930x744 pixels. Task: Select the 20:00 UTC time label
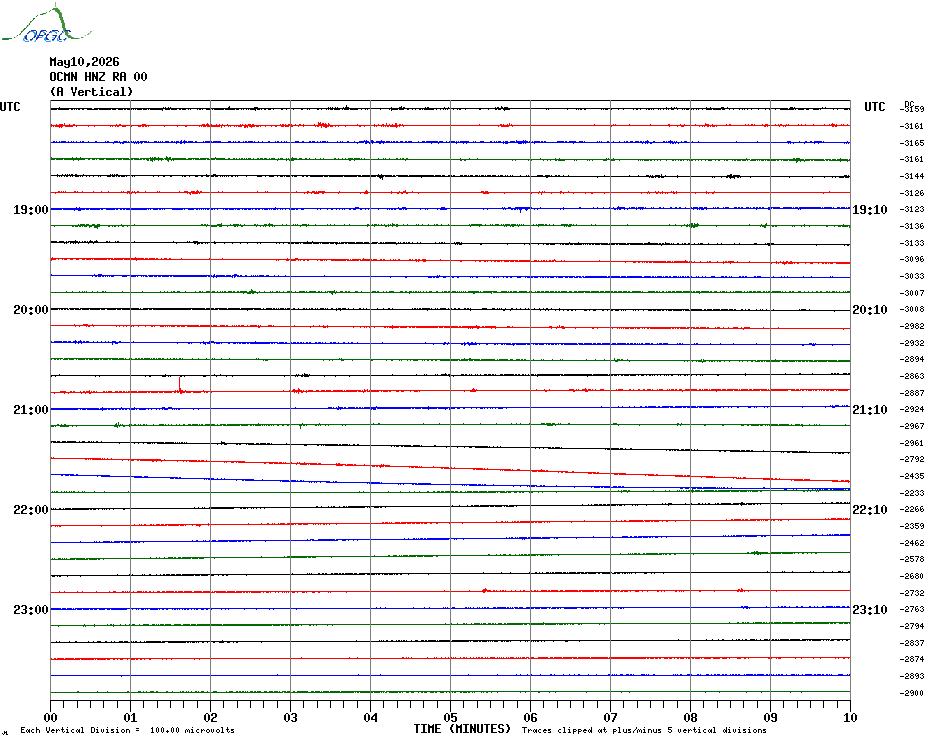pos(31,310)
